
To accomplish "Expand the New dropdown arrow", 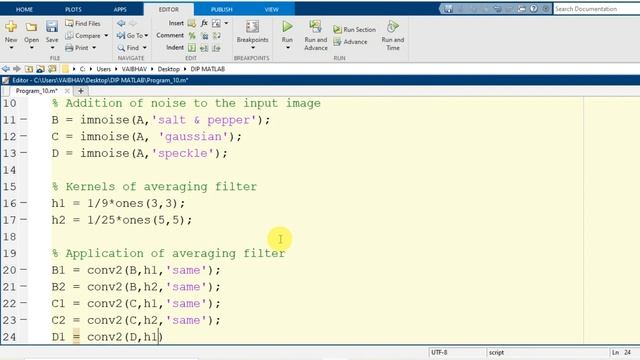I will 11,48.
